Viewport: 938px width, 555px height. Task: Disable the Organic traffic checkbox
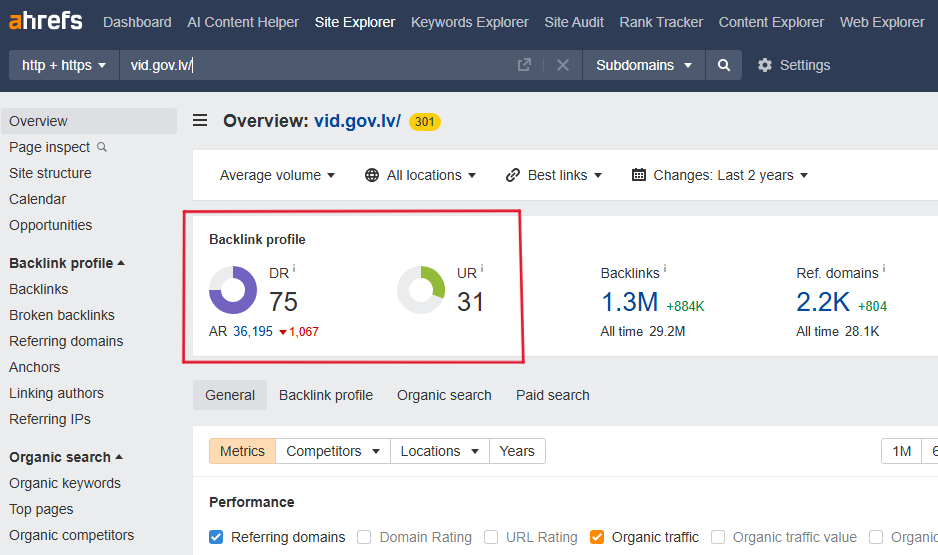[x=597, y=537]
